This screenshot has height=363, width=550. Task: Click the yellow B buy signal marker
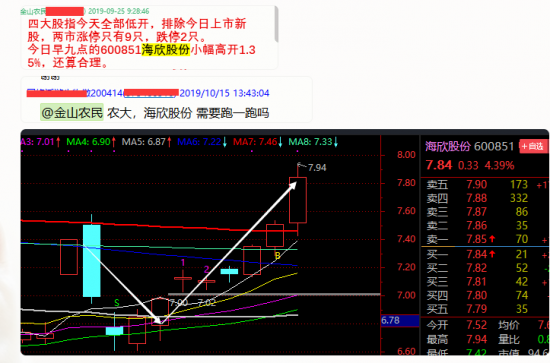277,255
